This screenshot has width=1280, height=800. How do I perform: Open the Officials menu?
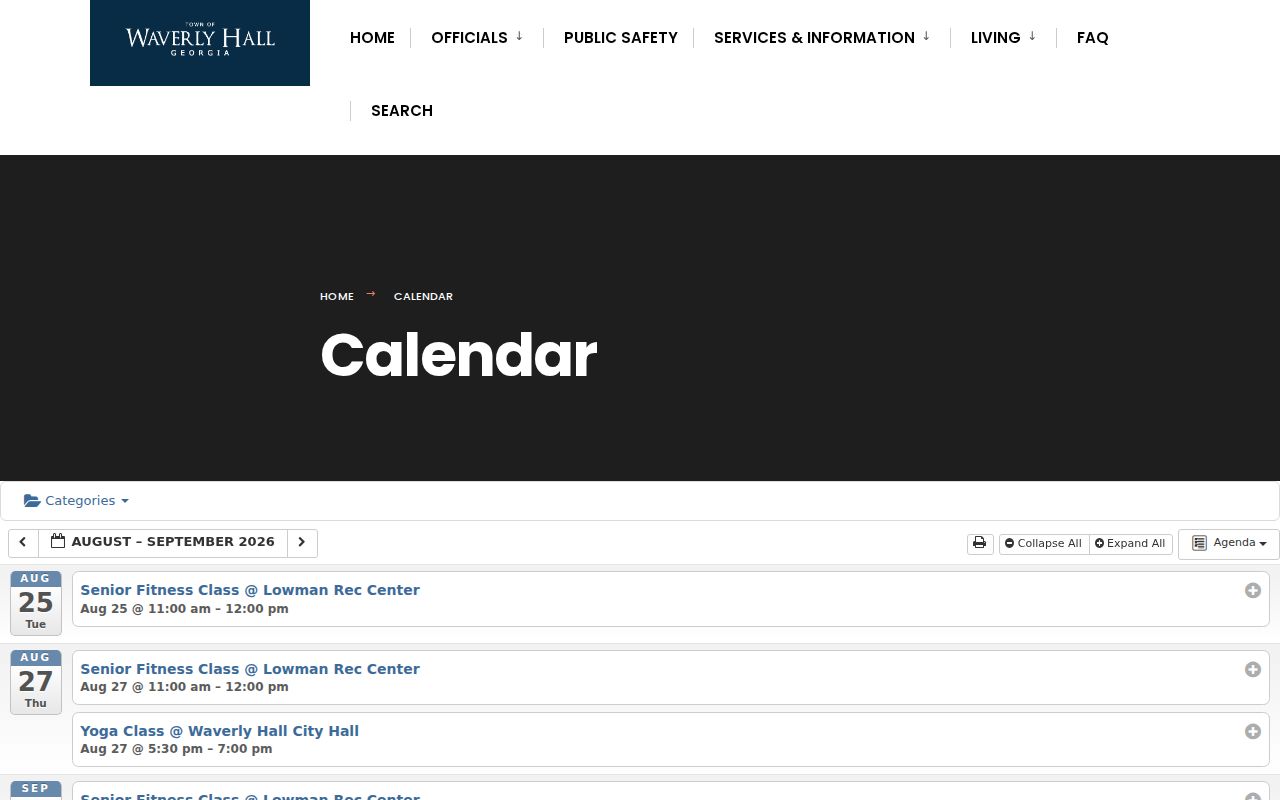(x=469, y=38)
